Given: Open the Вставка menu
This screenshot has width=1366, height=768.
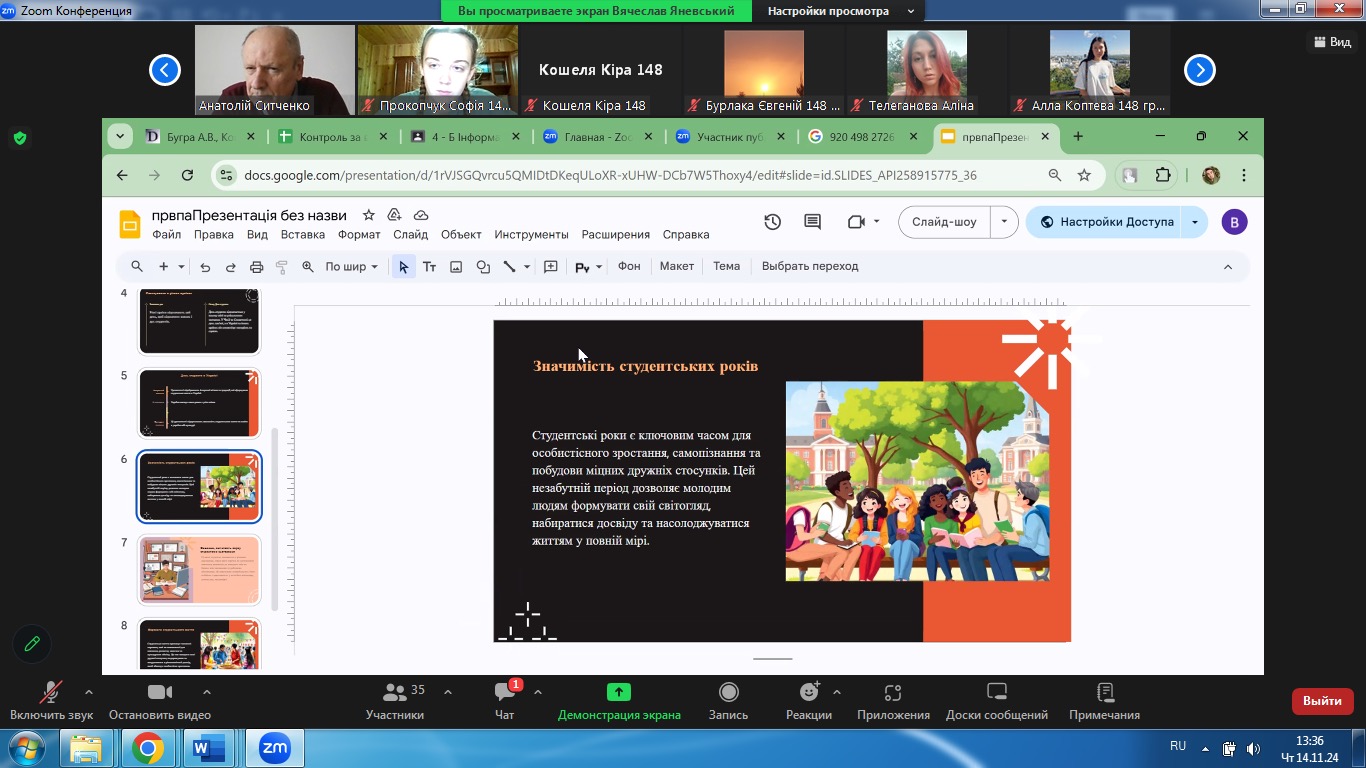Looking at the screenshot, I should pyautogui.click(x=303, y=234).
